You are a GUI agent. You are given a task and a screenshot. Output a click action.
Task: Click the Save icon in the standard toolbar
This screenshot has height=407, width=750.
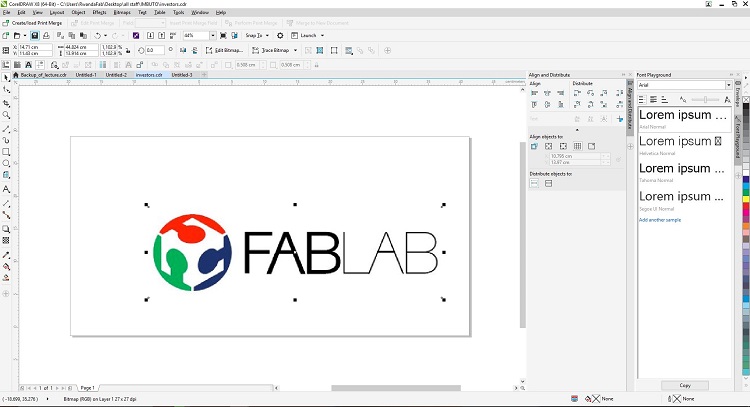click(34, 35)
